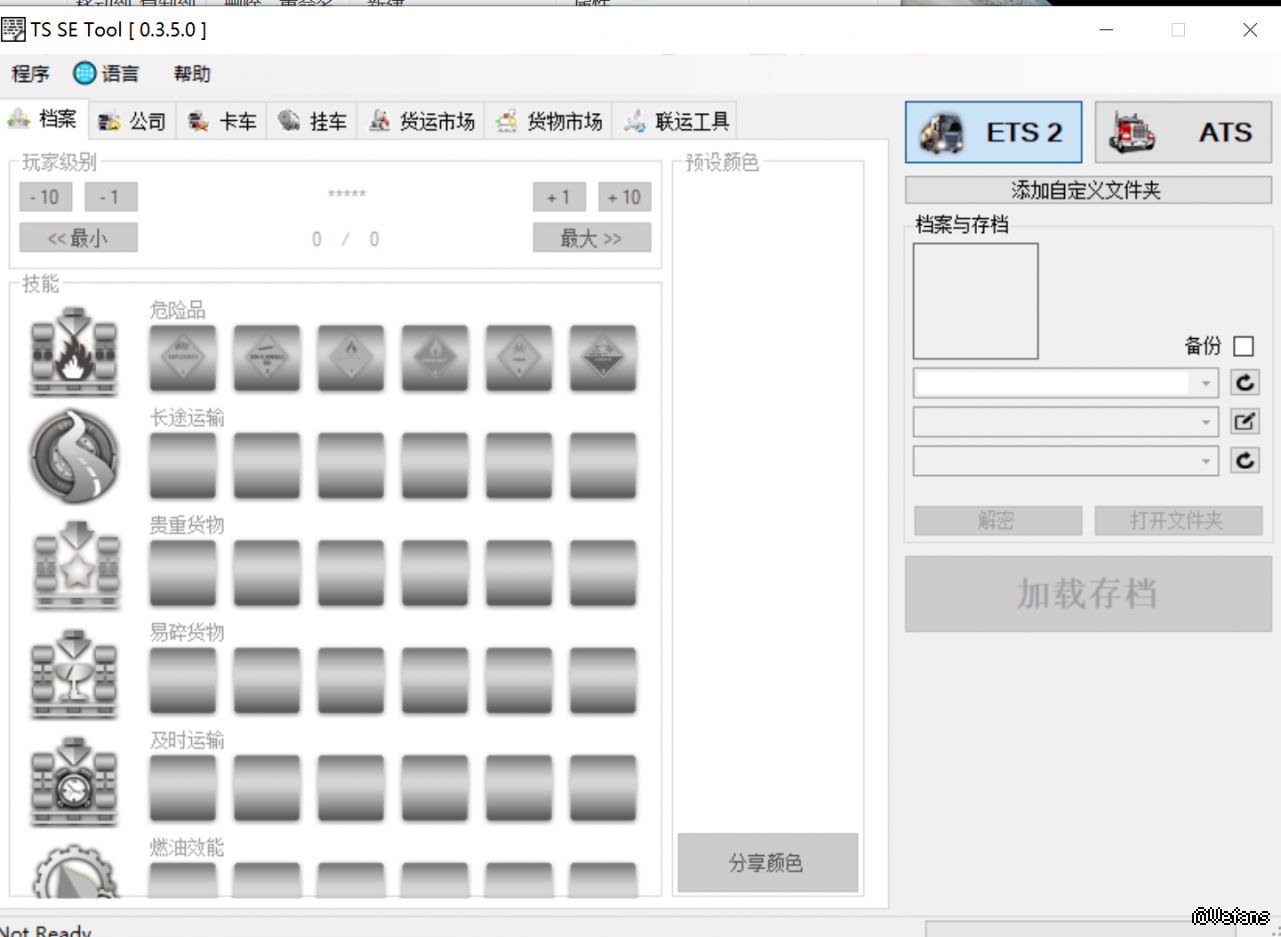This screenshot has width=1281, height=937.
Task: Switch to the 挂车 tab
Action: click(312, 121)
